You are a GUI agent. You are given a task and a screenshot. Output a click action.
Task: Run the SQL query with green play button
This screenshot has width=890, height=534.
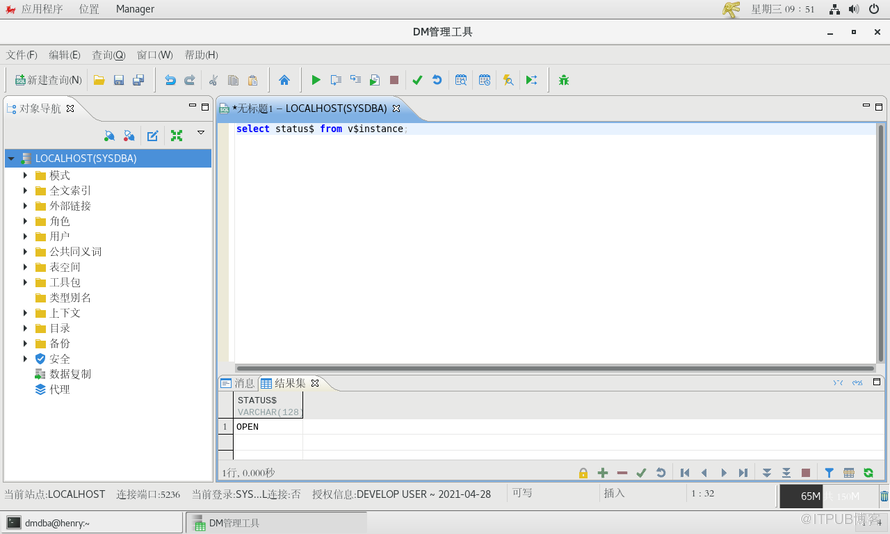316,80
